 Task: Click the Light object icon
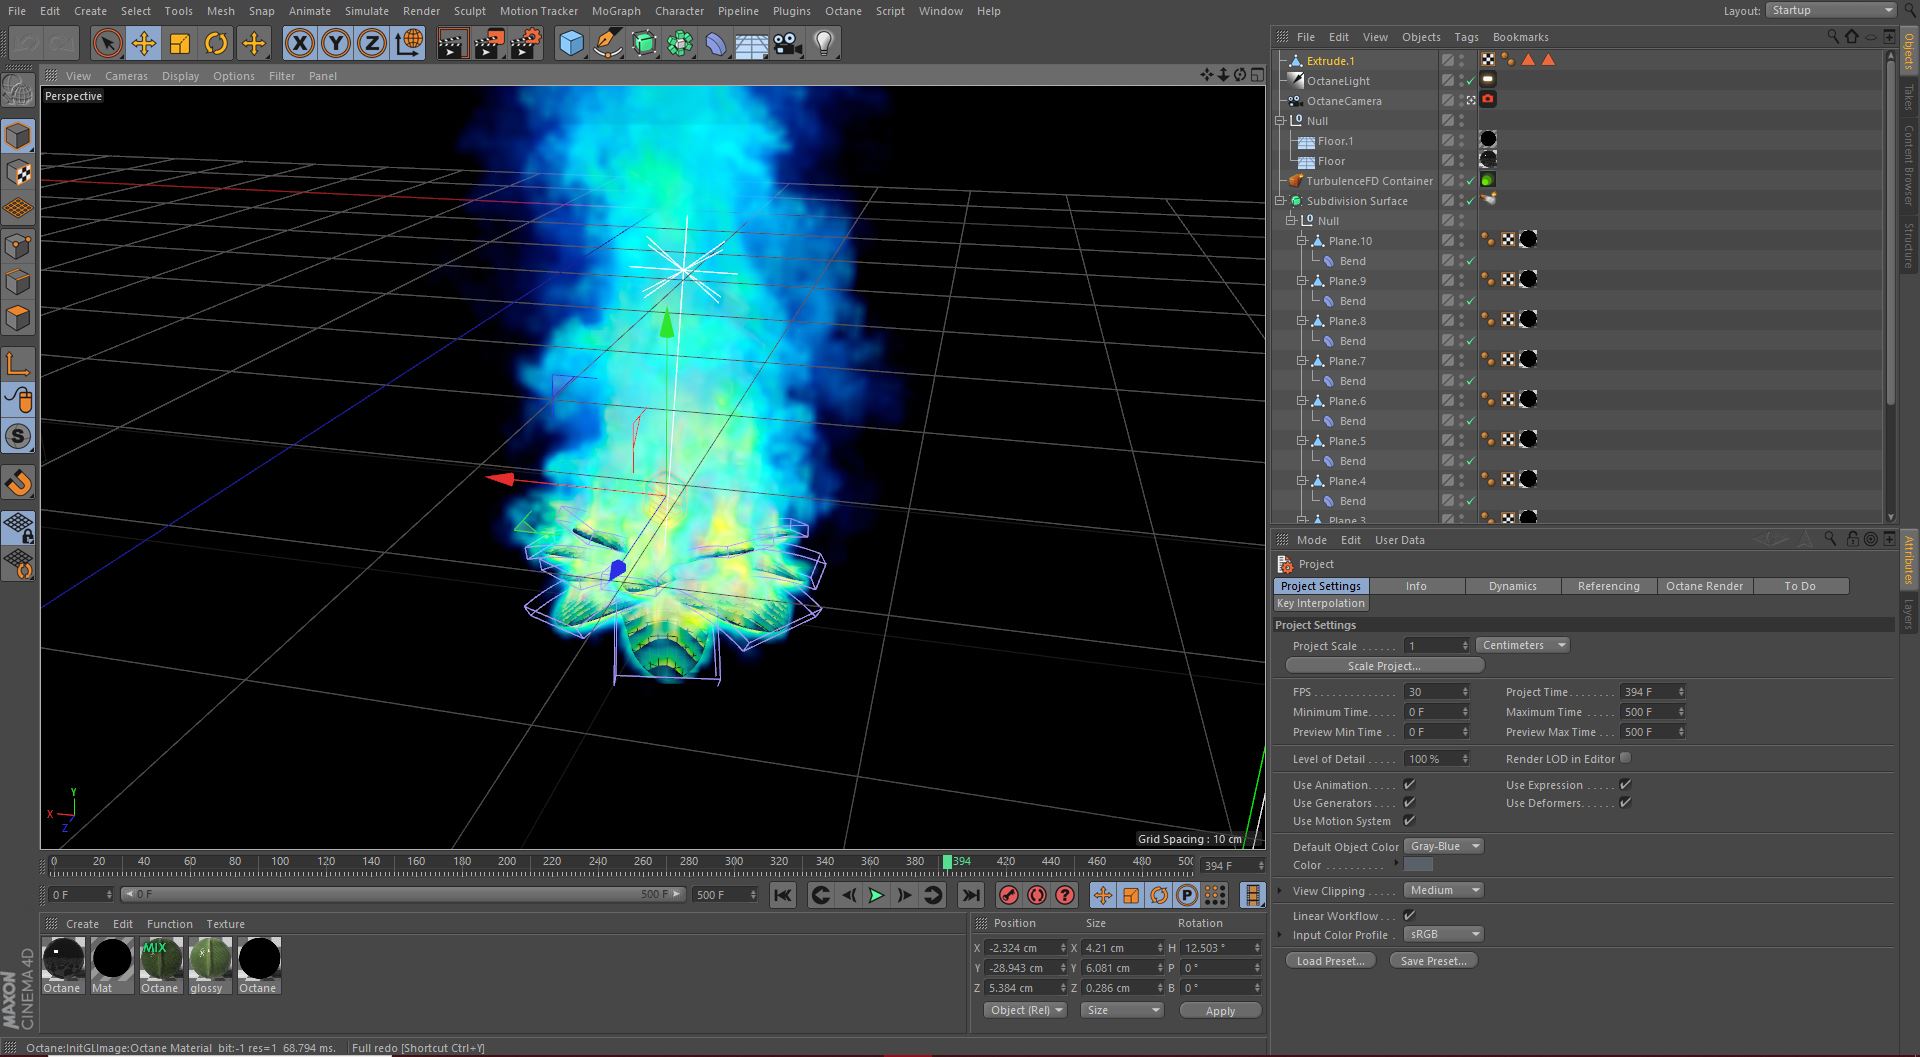(x=824, y=43)
